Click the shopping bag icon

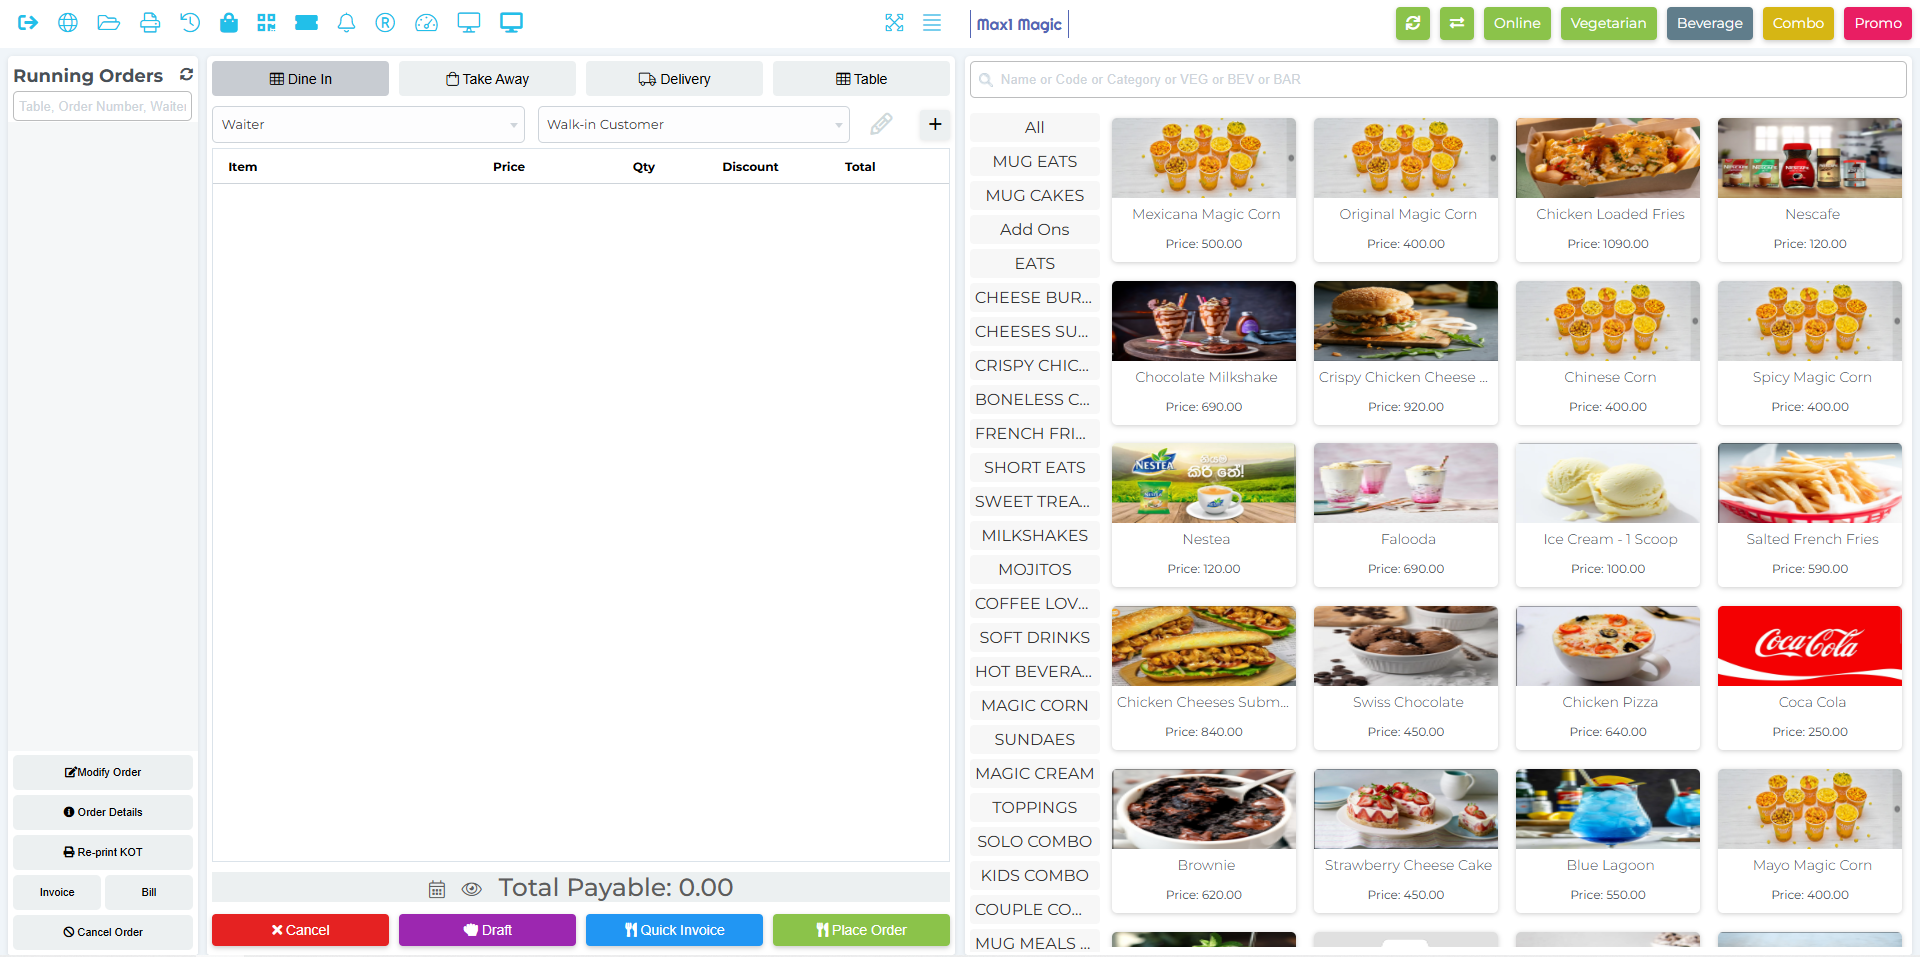tap(229, 23)
